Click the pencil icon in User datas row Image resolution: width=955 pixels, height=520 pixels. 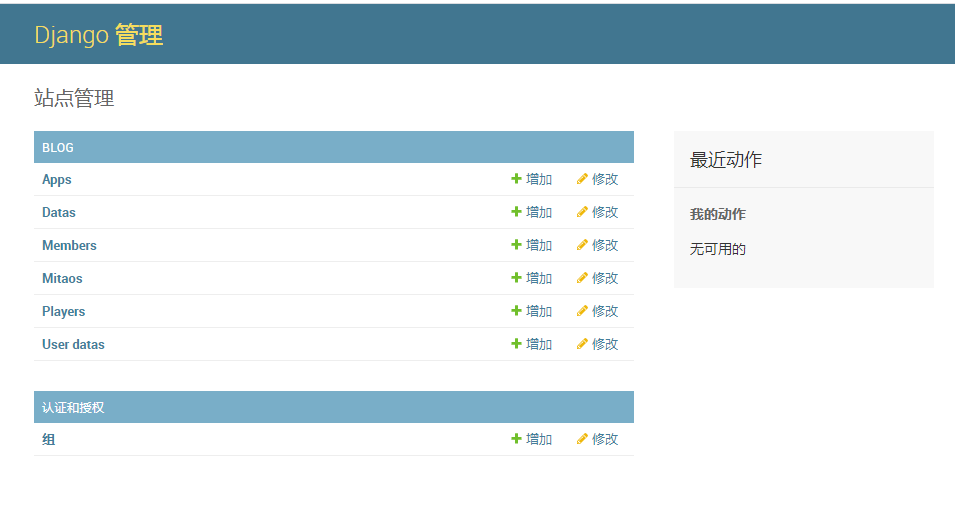582,343
